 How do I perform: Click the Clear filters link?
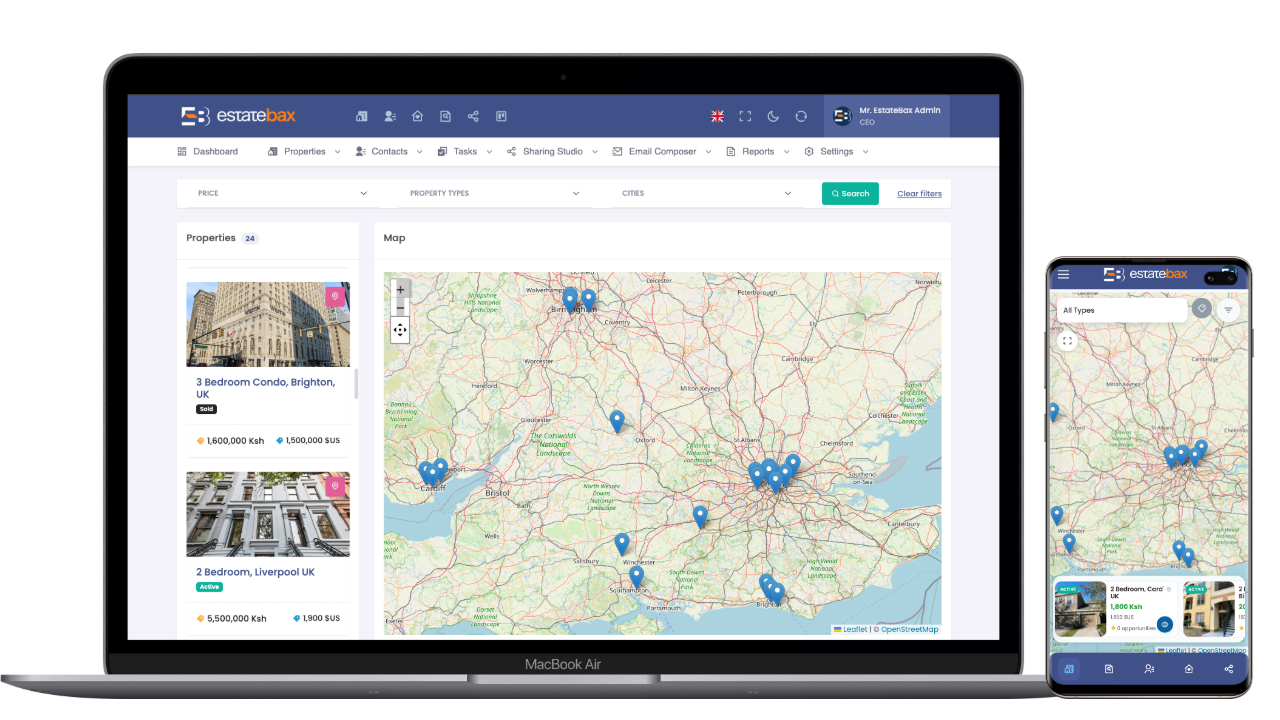(919, 193)
